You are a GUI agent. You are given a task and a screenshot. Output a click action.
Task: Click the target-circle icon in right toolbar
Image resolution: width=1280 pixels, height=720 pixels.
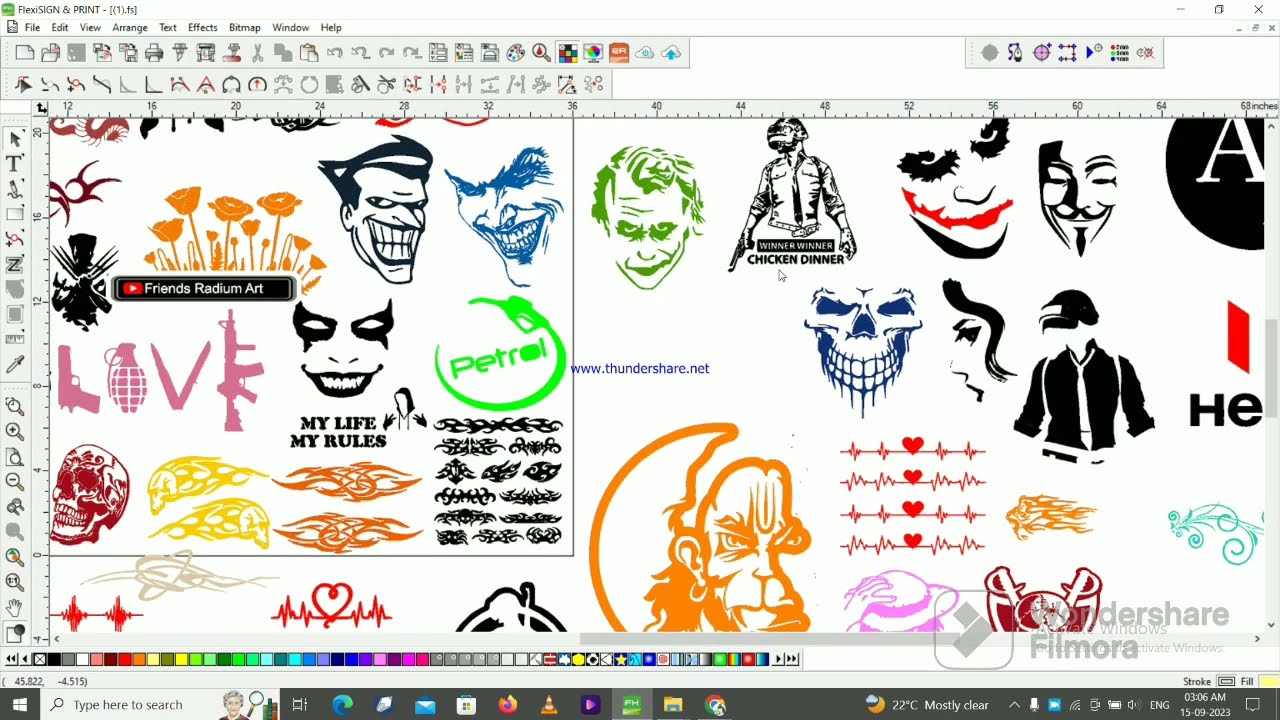coord(1042,53)
